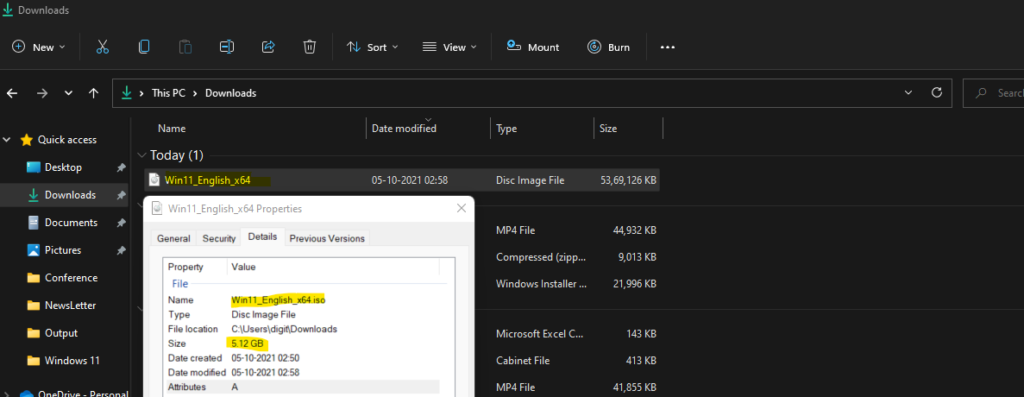This screenshot has height=397, width=1024.
Task: Open the See more ellipsis menu
Action: pos(667,47)
